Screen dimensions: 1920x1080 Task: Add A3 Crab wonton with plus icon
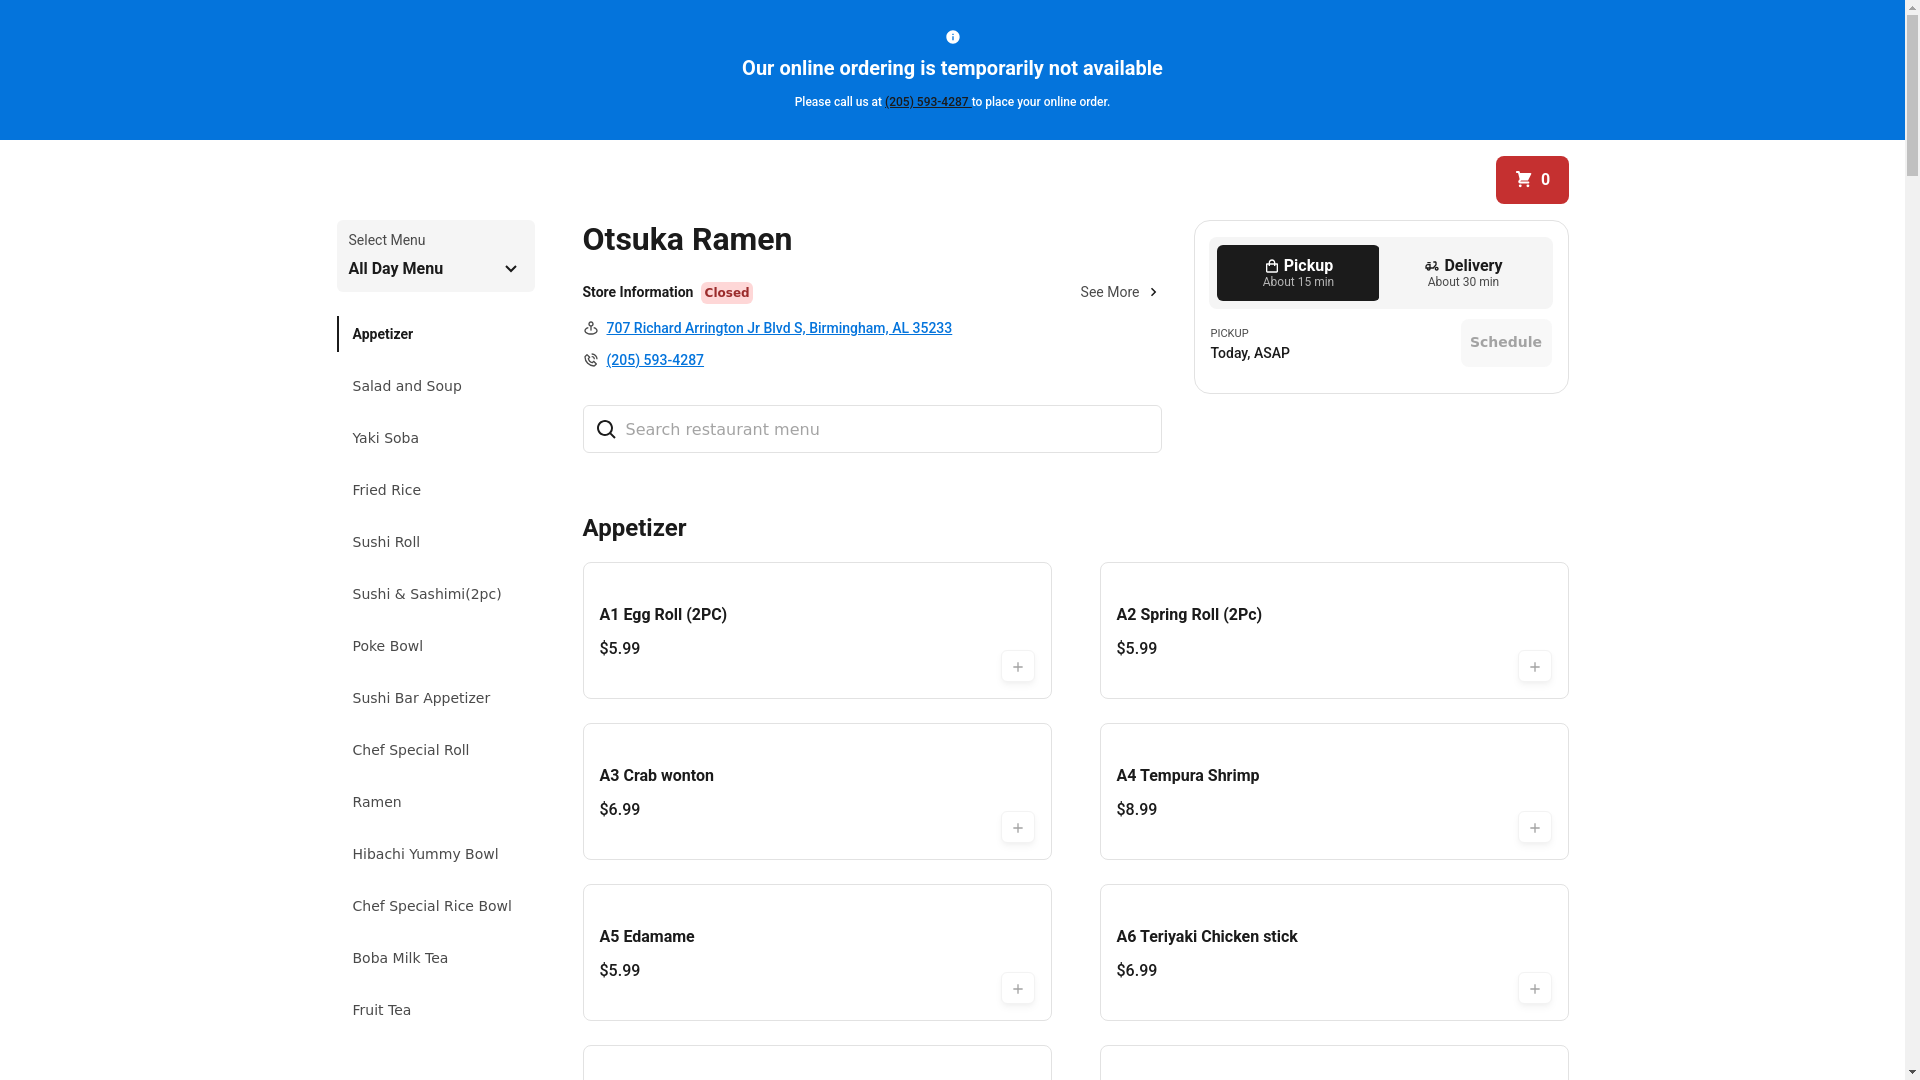click(1018, 828)
